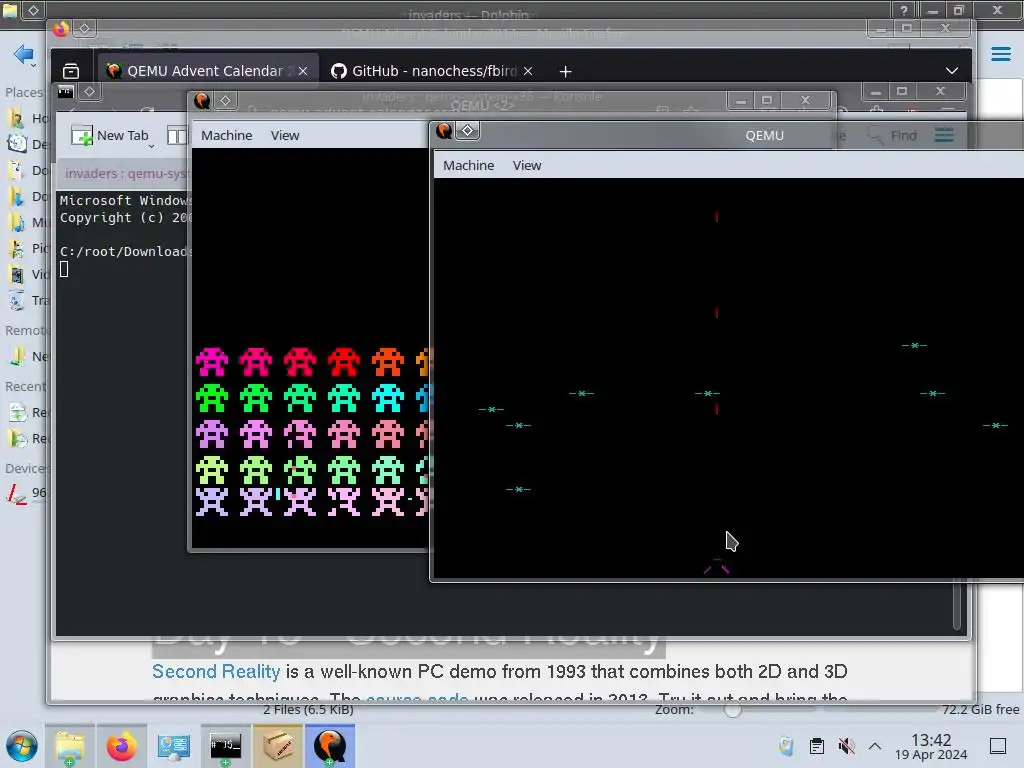Switch to GitHub nanochess/fbird tab

431,71
